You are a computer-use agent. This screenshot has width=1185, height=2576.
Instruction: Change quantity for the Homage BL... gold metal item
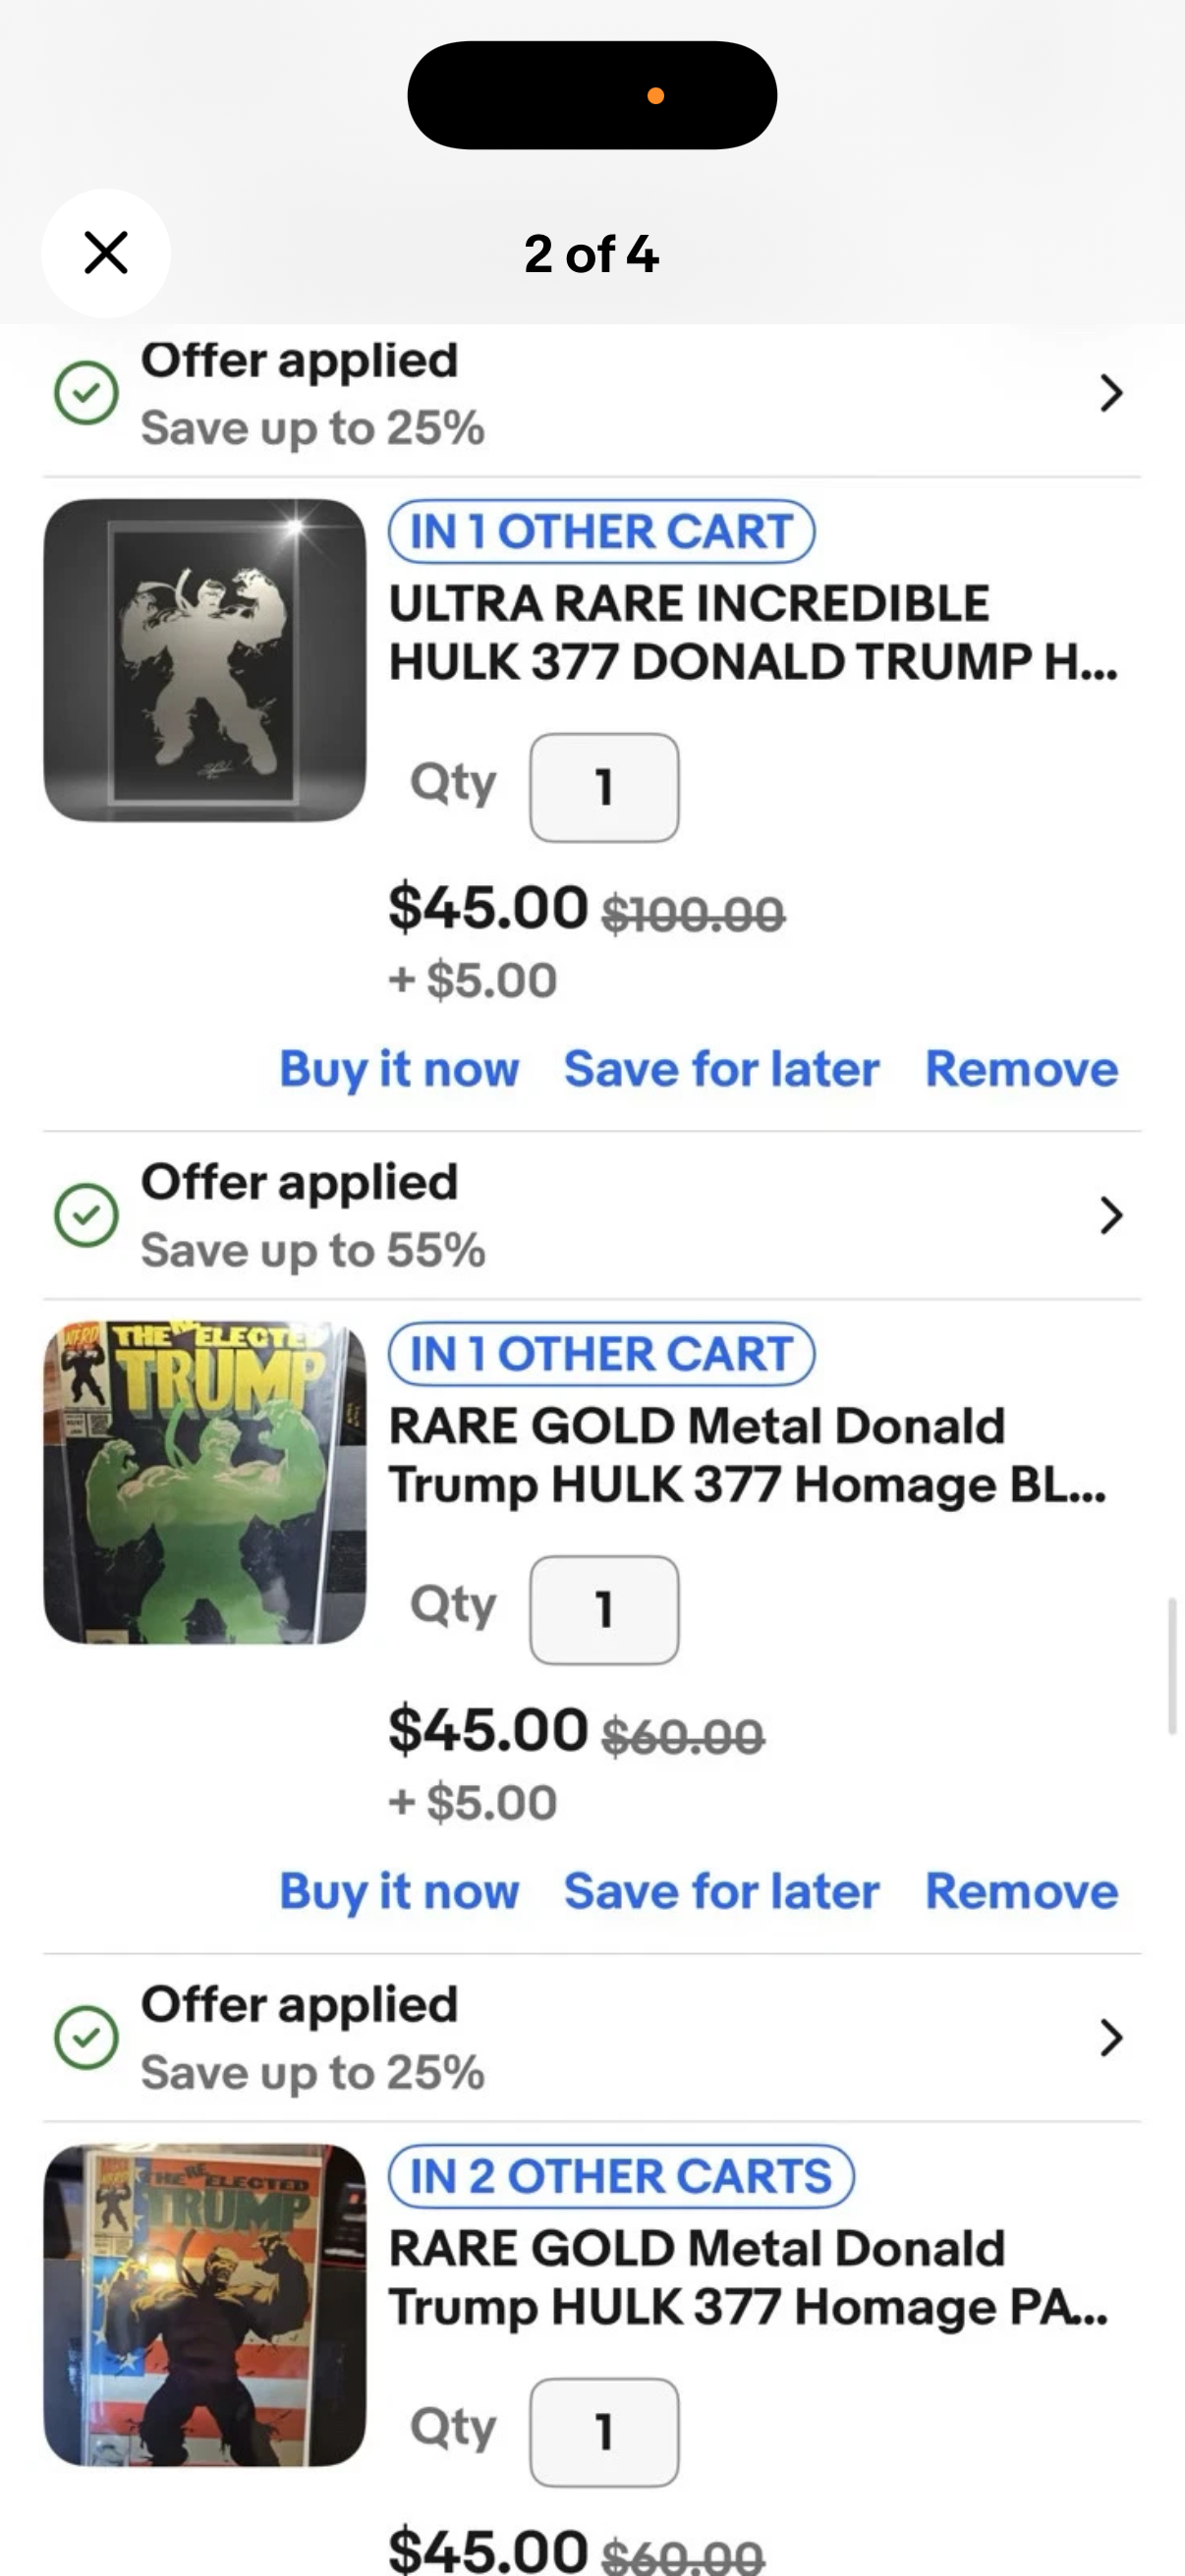604,1610
